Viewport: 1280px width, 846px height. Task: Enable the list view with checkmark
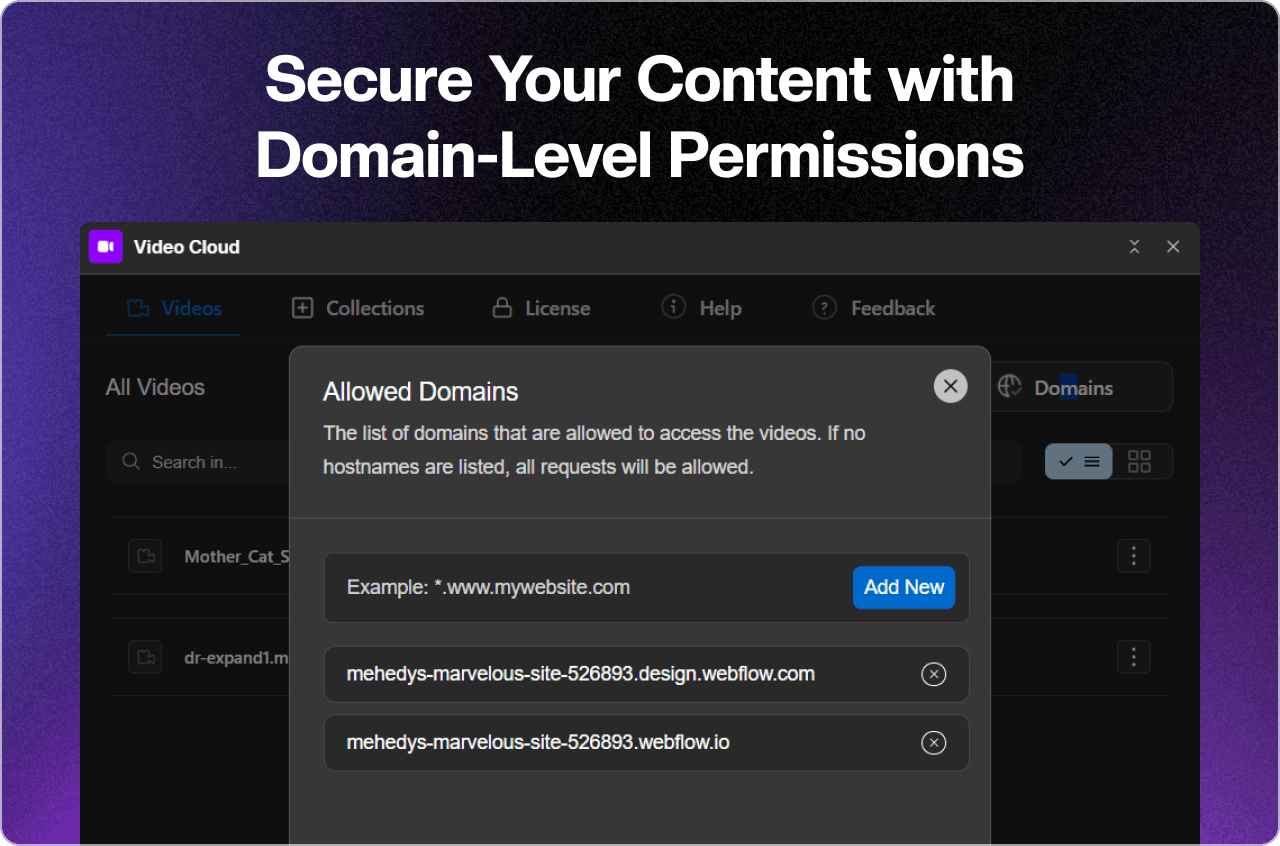[x=1078, y=461]
